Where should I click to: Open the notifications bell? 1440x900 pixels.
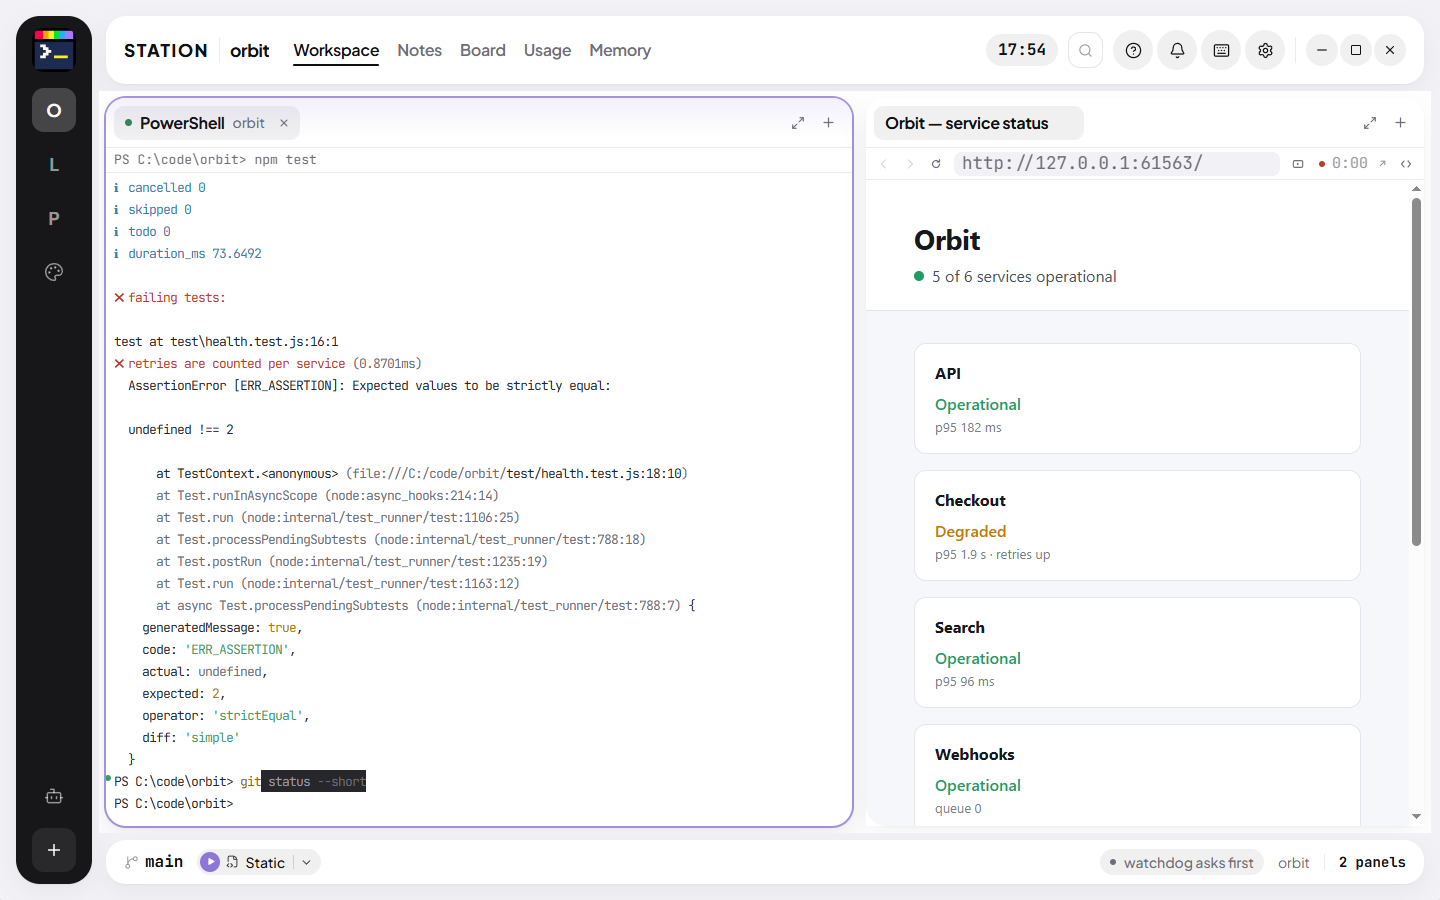click(1177, 50)
